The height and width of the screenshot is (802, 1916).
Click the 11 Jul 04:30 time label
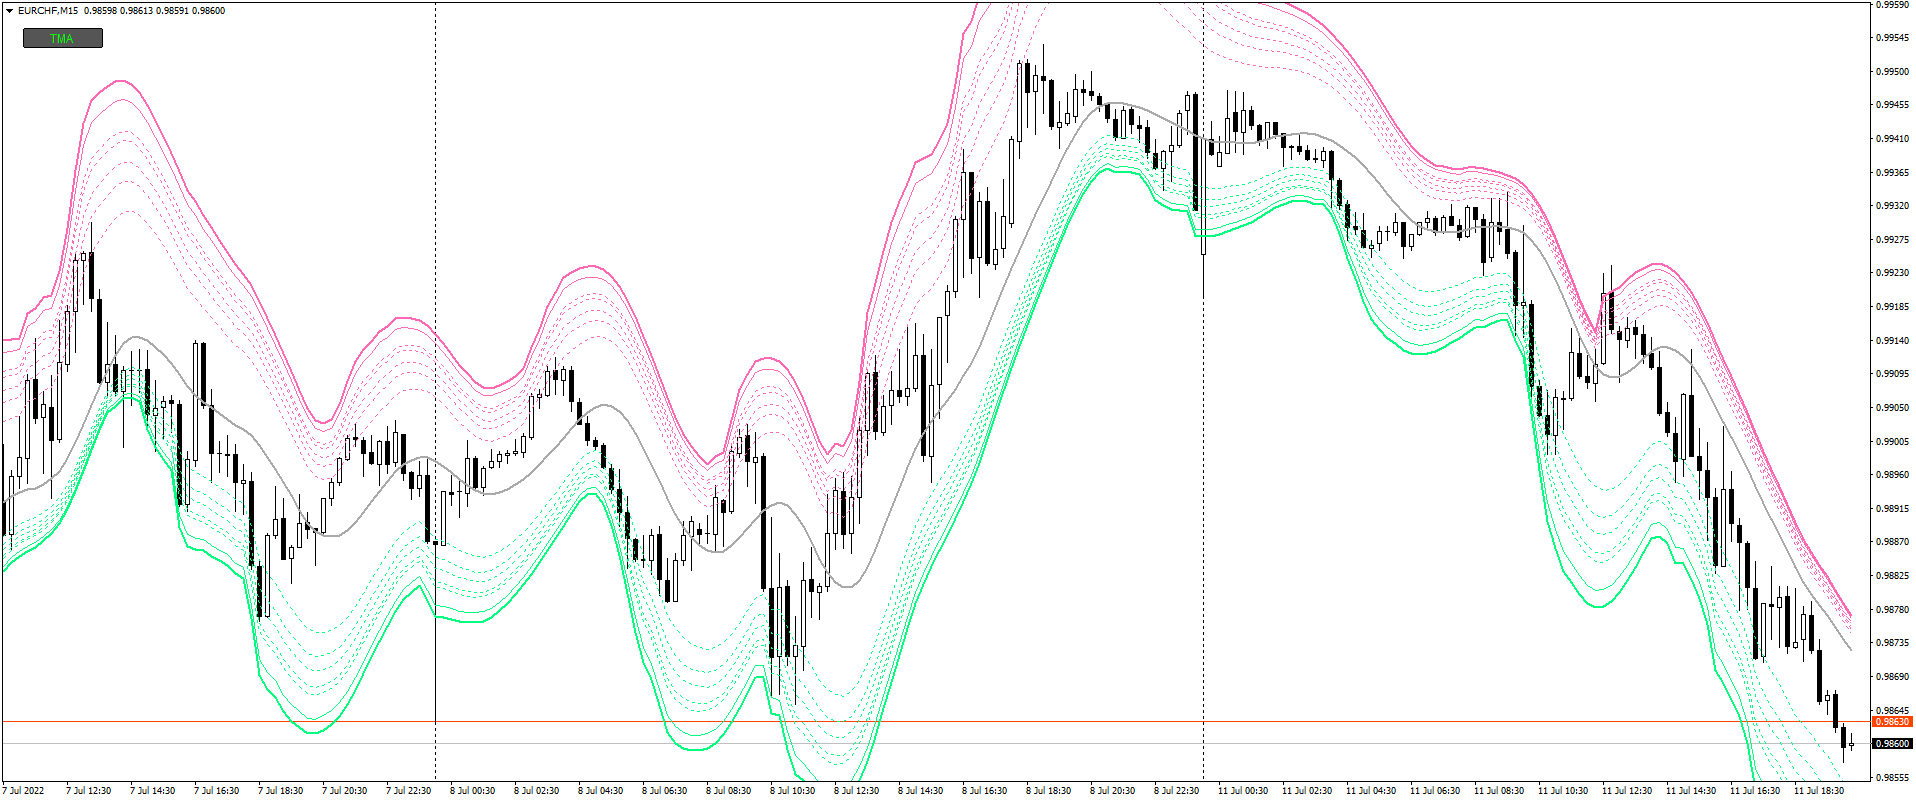point(1371,791)
